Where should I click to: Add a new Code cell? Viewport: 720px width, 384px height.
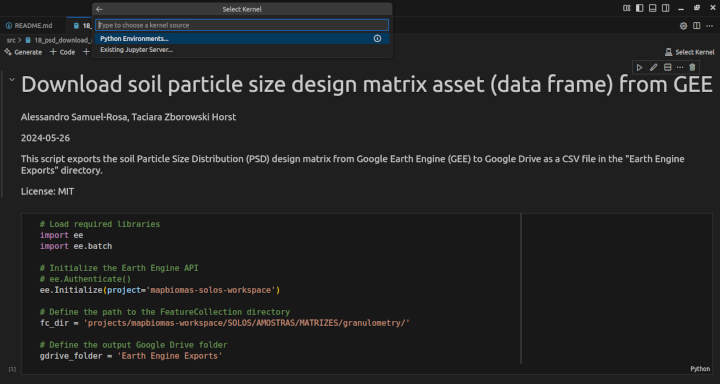(62, 52)
